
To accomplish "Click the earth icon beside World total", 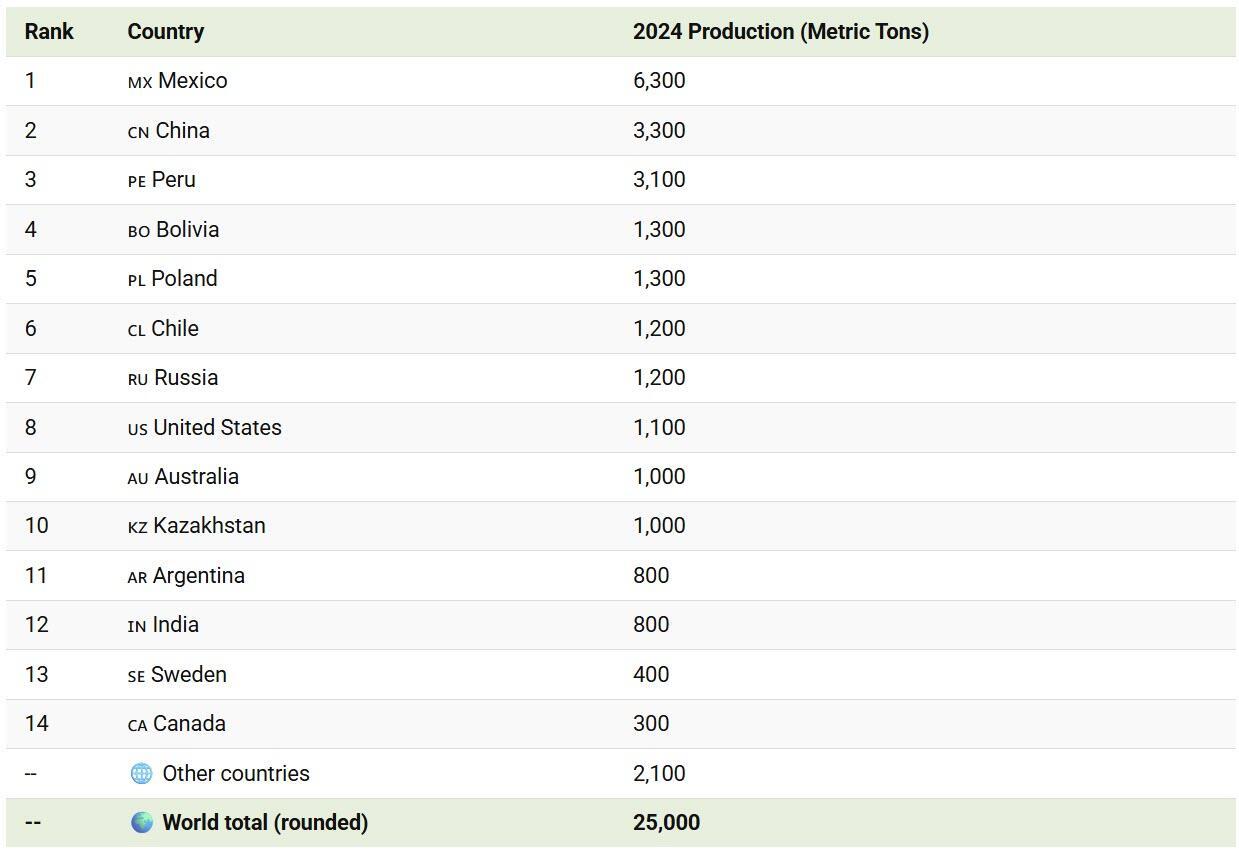I will click(141, 822).
